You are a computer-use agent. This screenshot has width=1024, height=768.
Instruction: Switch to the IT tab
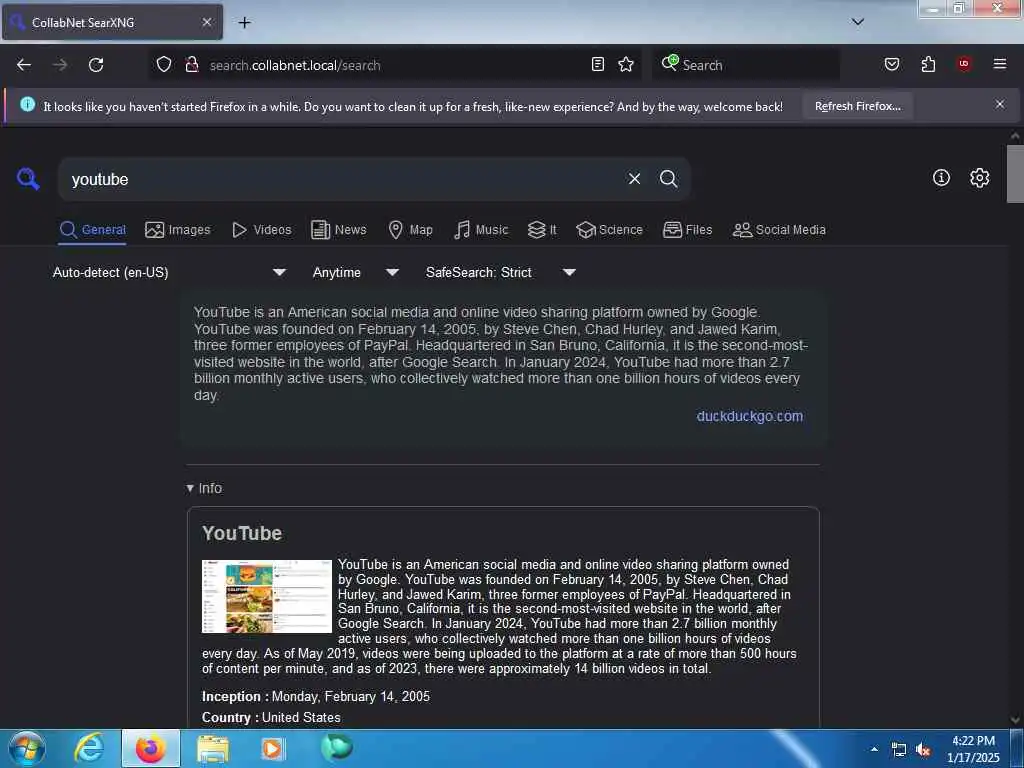[542, 230]
